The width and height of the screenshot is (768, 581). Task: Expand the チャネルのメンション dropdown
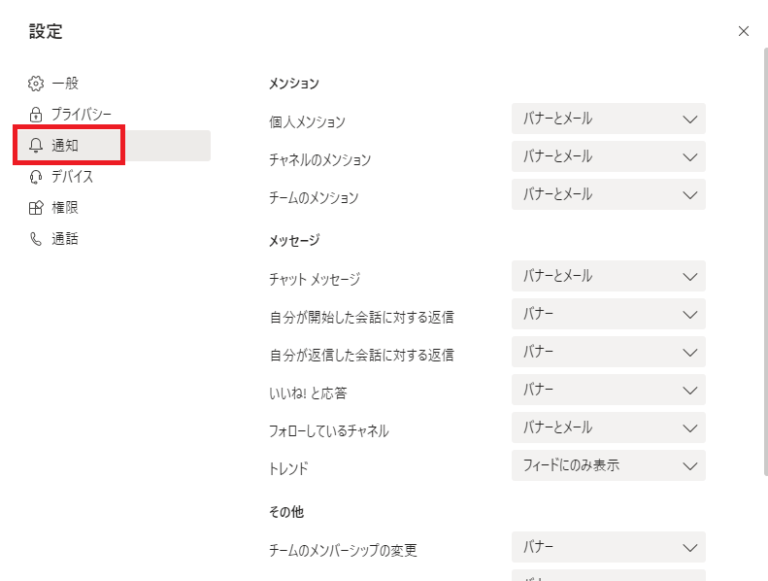coord(608,157)
